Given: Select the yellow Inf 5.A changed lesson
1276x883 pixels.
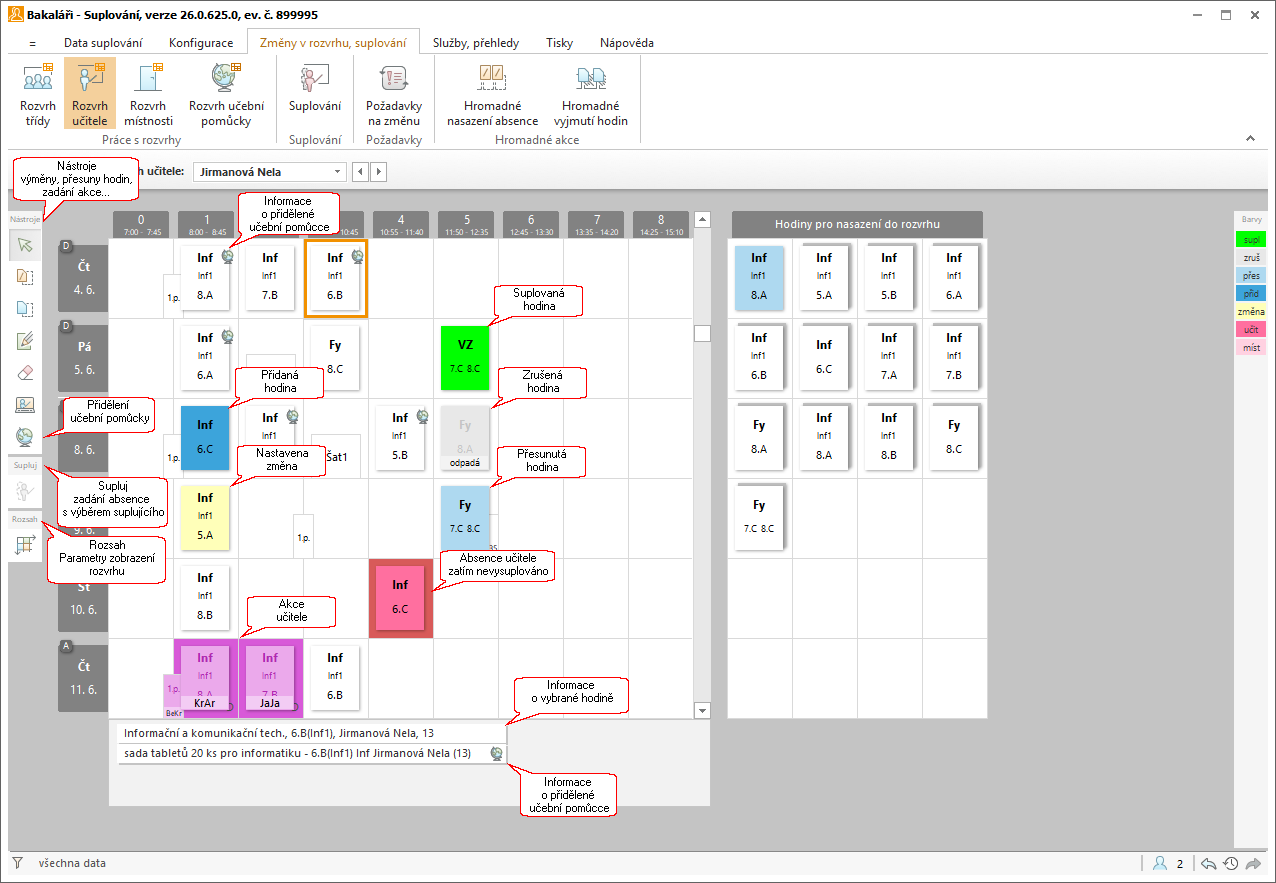Looking at the screenshot, I should 205,517.
